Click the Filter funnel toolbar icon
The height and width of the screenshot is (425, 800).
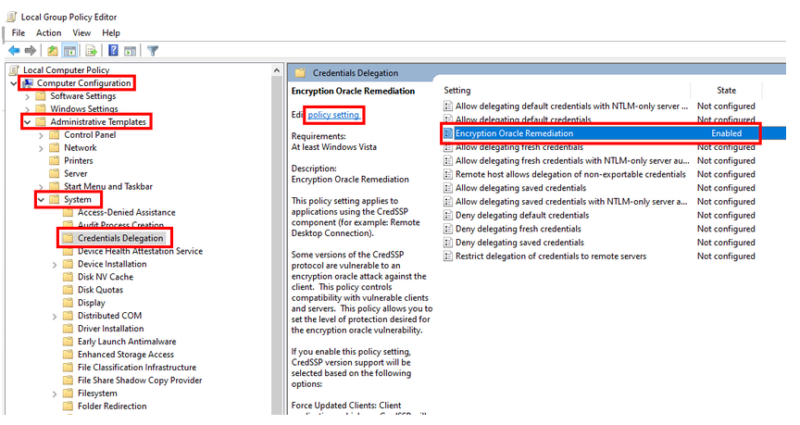(x=153, y=51)
